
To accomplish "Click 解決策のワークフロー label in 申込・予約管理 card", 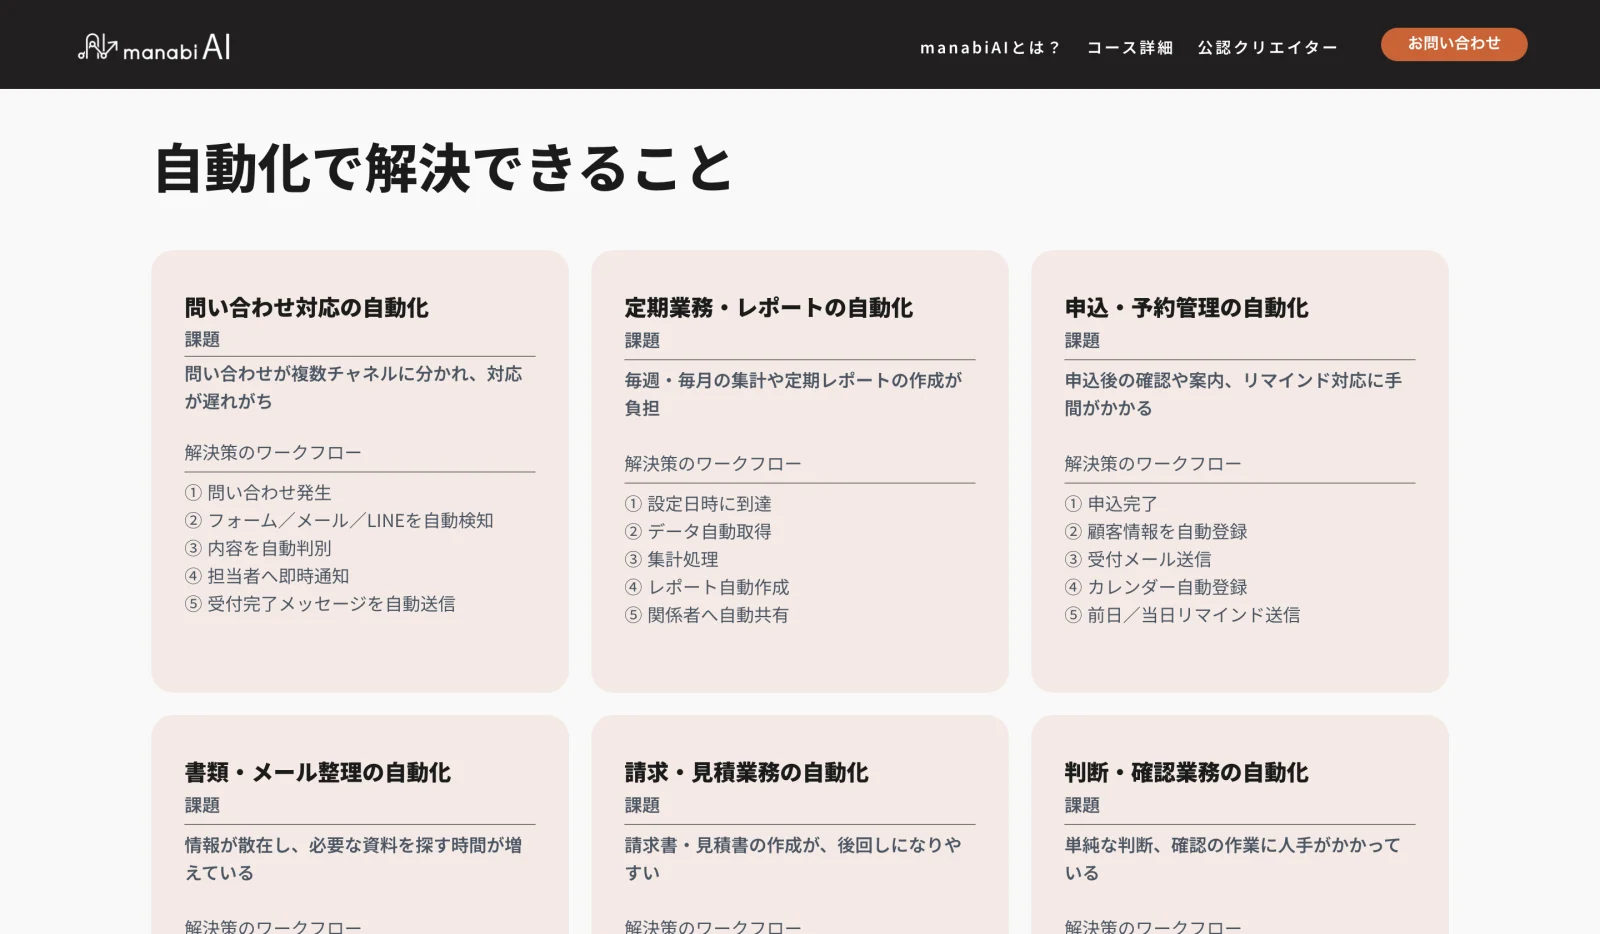I will coord(1153,465).
